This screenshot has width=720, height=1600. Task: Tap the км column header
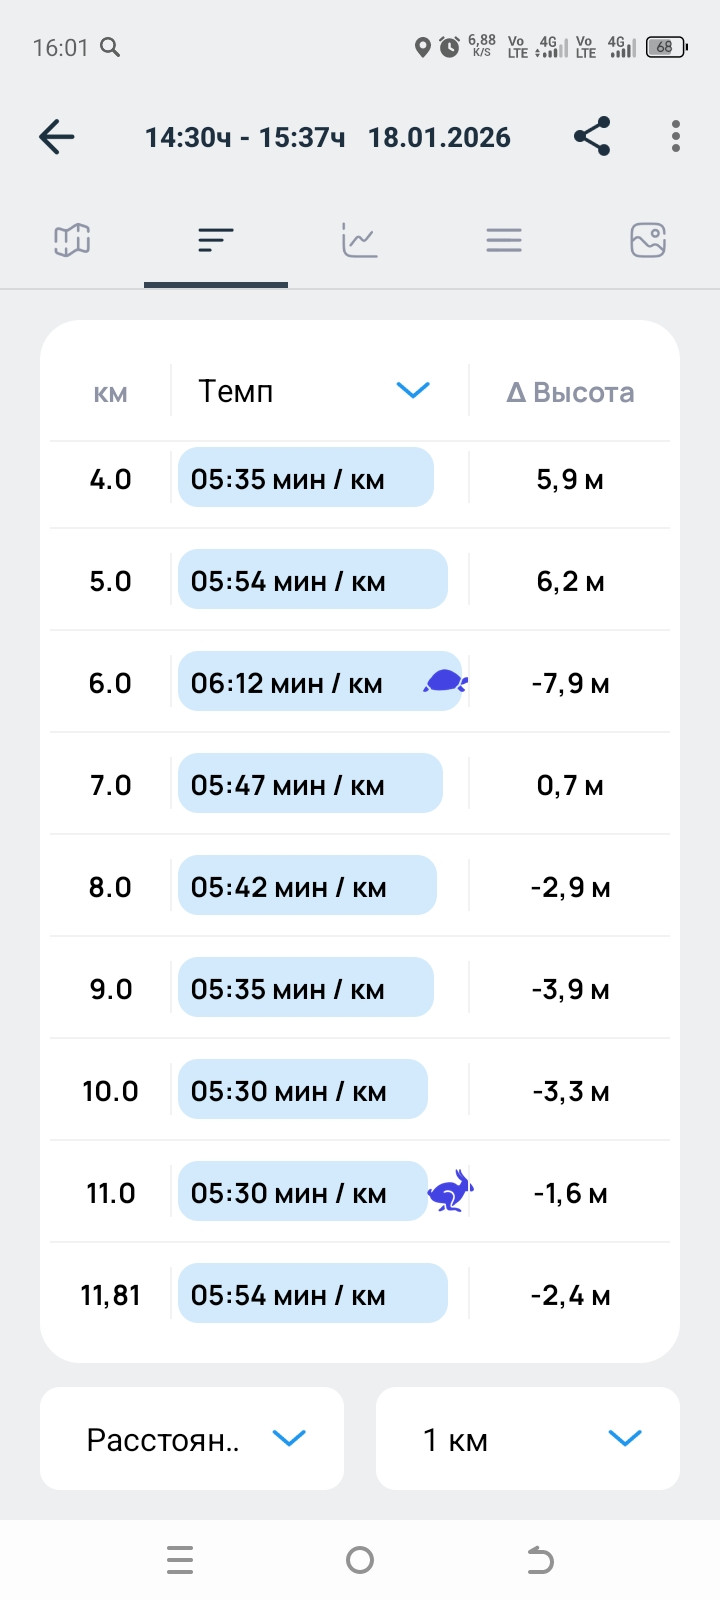(x=110, y=393)
